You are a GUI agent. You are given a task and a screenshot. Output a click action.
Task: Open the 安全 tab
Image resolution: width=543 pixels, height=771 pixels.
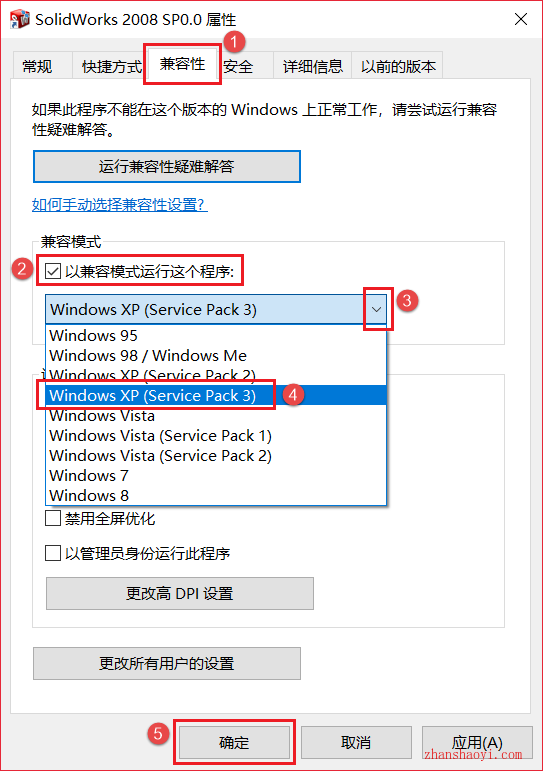[x=238, y=66]
